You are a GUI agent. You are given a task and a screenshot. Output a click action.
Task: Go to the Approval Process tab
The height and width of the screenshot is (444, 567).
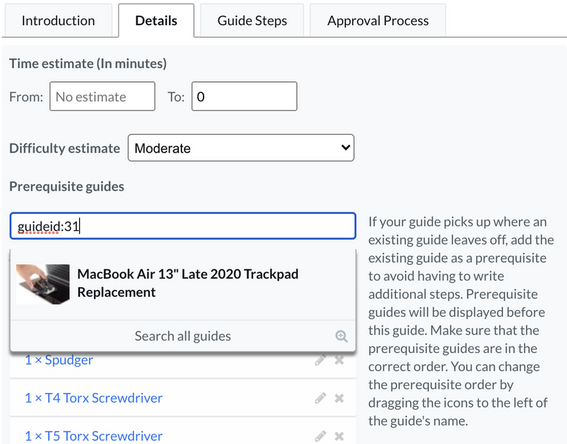(x=378, y=21)
